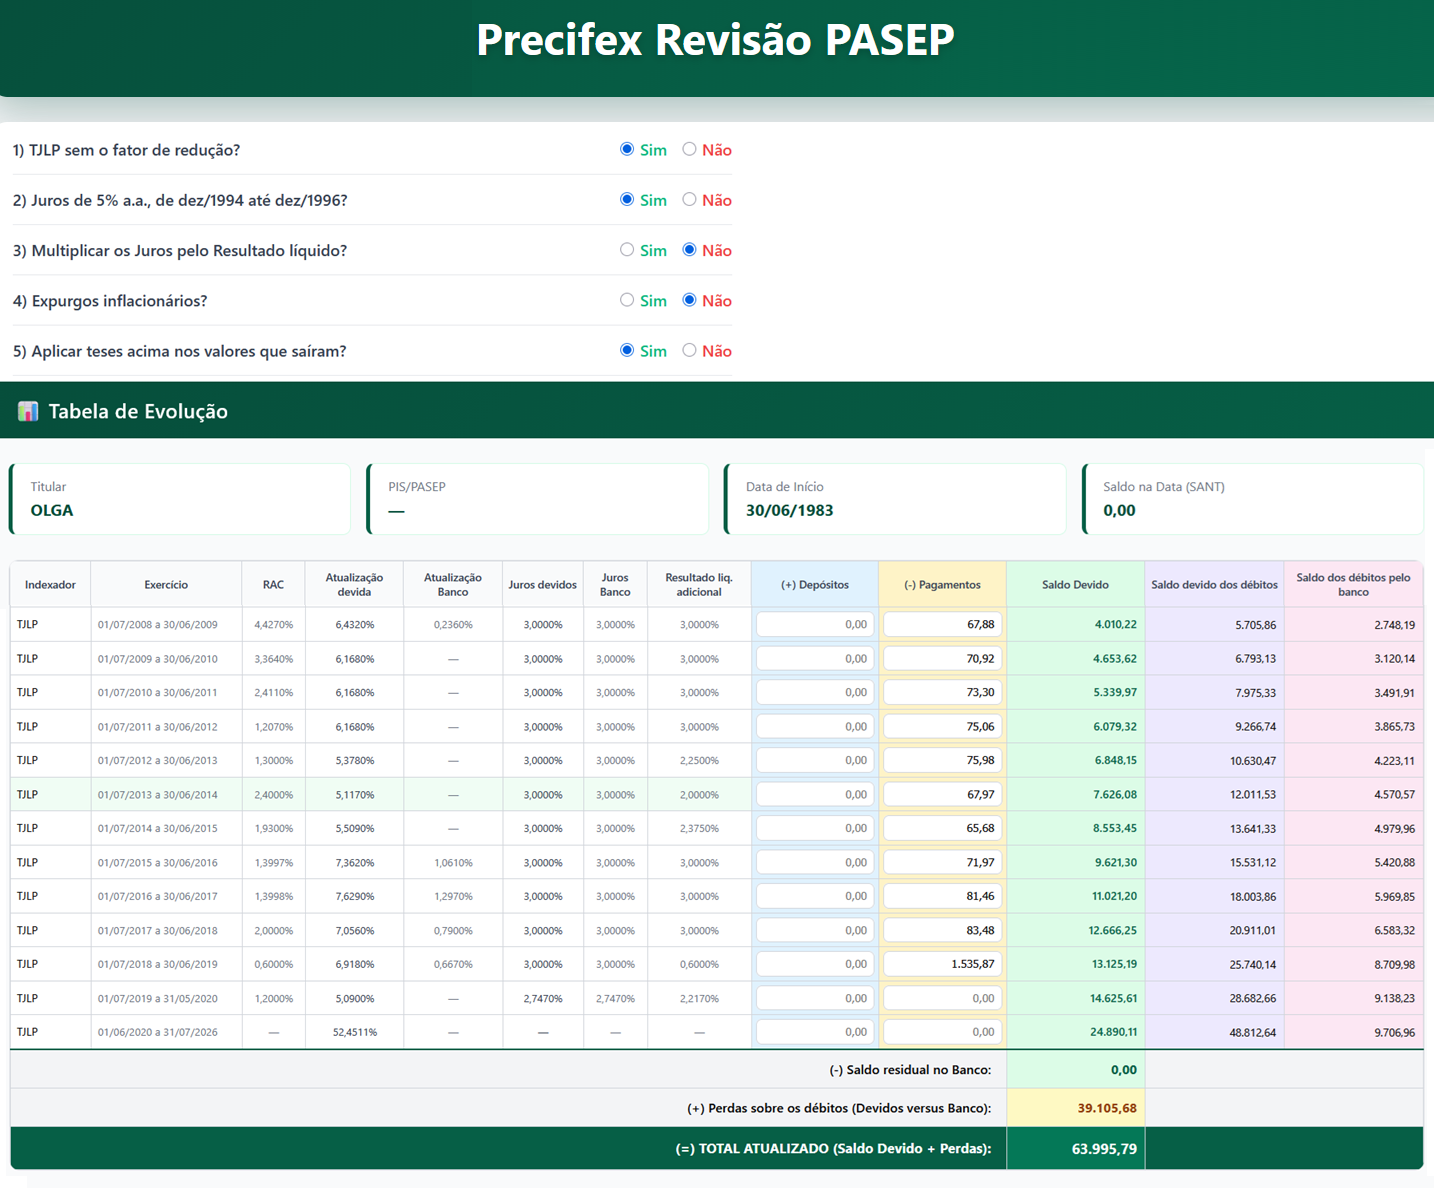The height and width of the screenshot is (1188, 1434).
Task: Click the PIS/PASEP info card
Action: 538,499
